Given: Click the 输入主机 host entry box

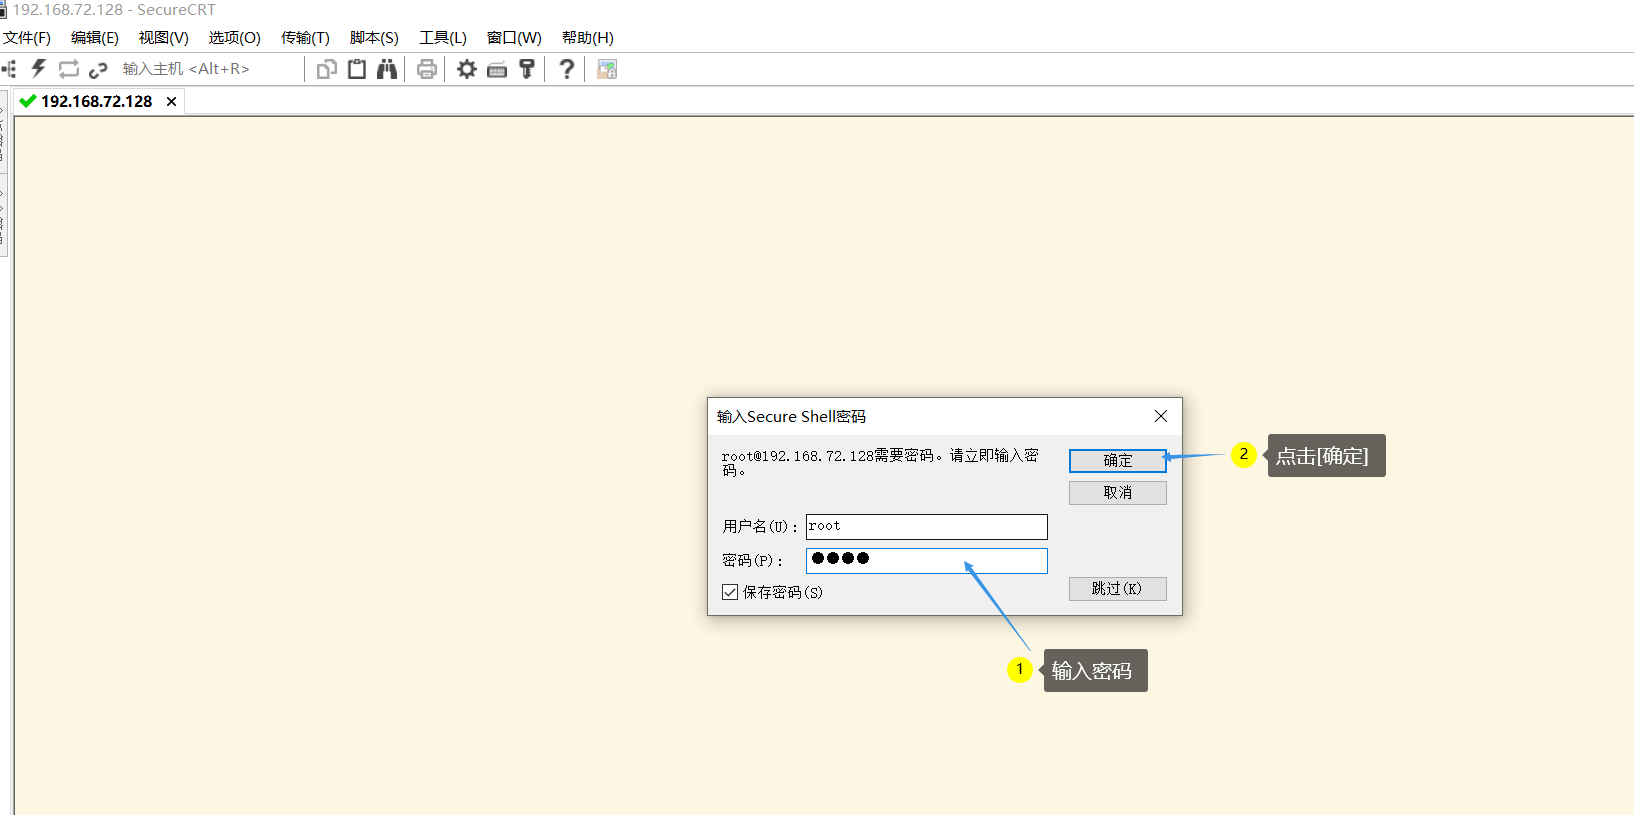Looking at the screenshot, I should 210,69.
